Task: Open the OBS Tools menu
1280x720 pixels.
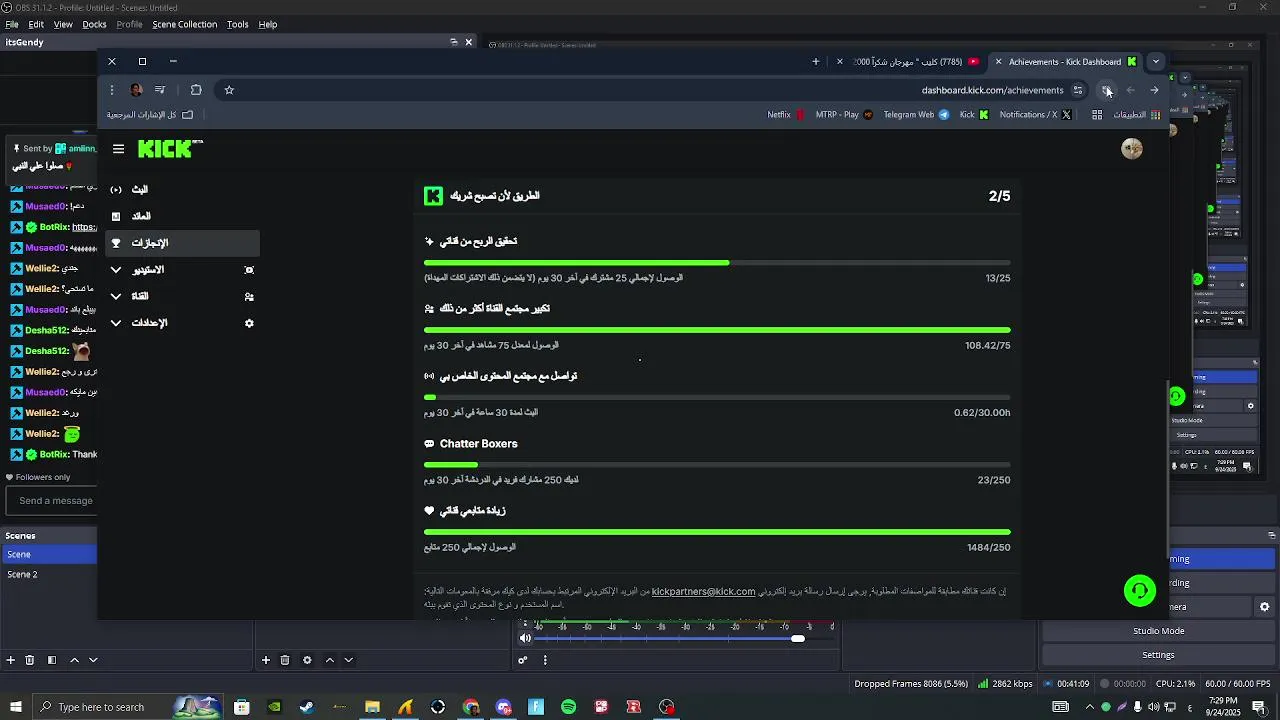Action: pos(237,24)
